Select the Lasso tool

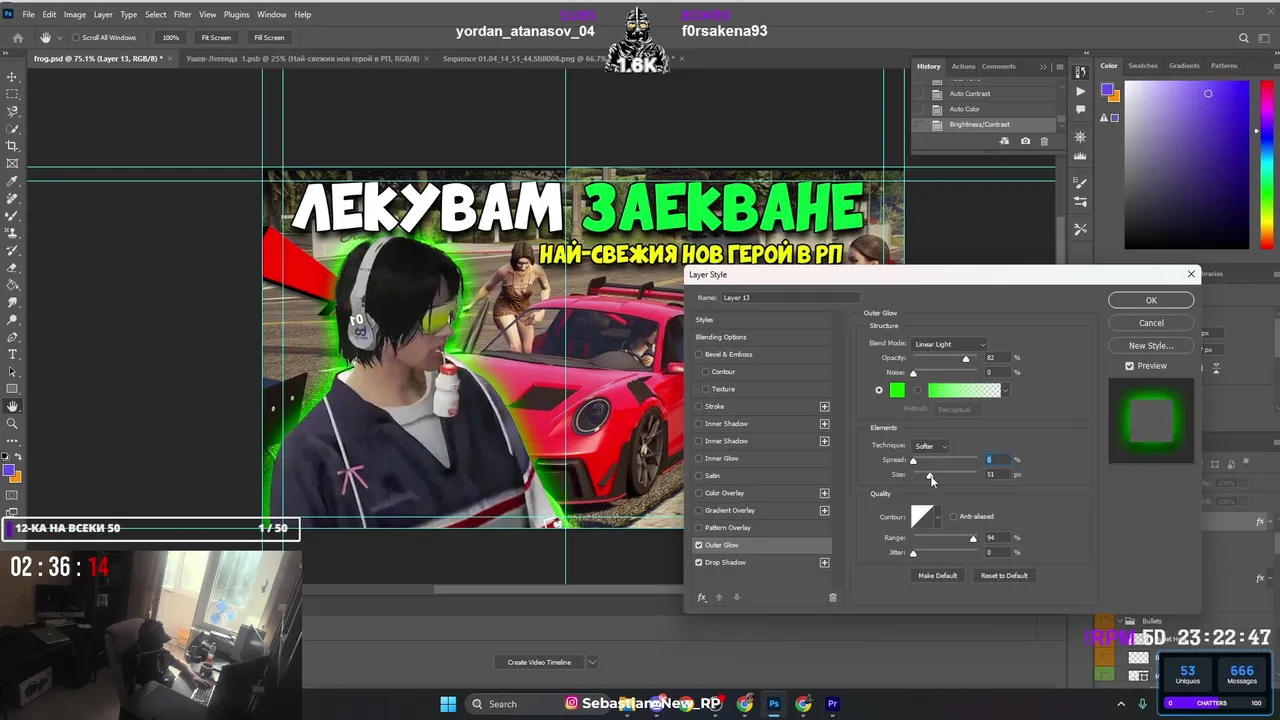tap(12, 111)
